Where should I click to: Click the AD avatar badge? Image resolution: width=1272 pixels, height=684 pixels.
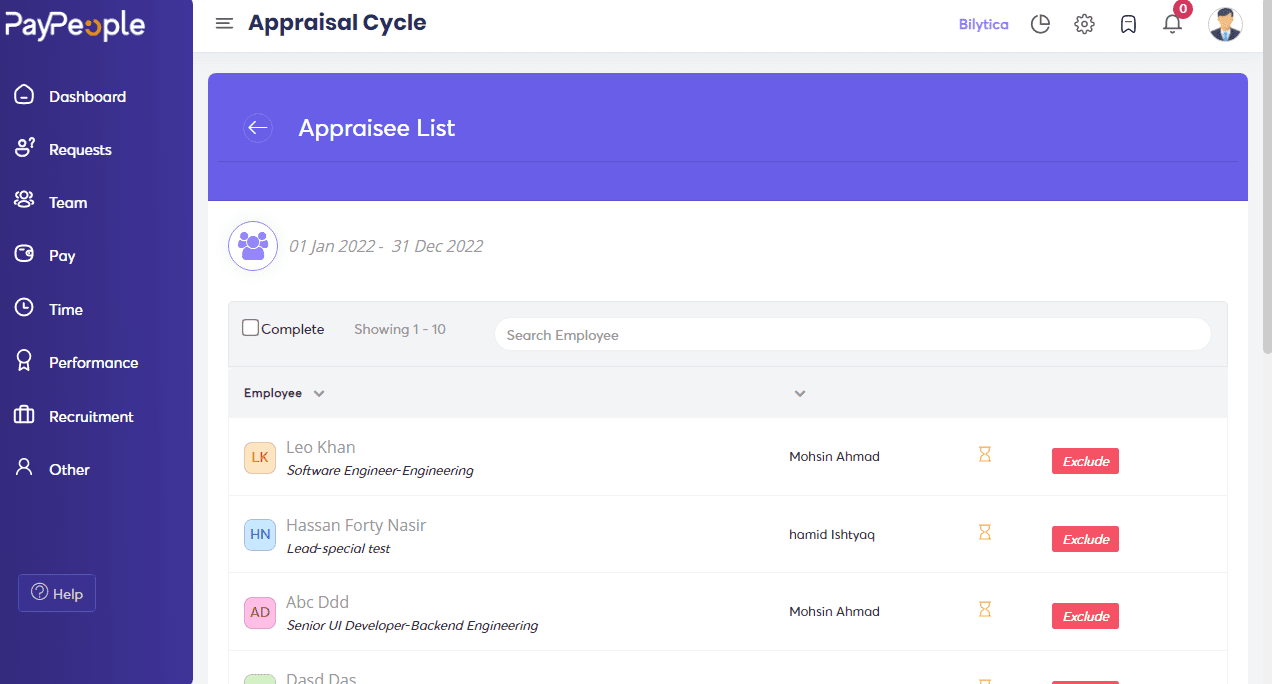click(x=260, y=612)
